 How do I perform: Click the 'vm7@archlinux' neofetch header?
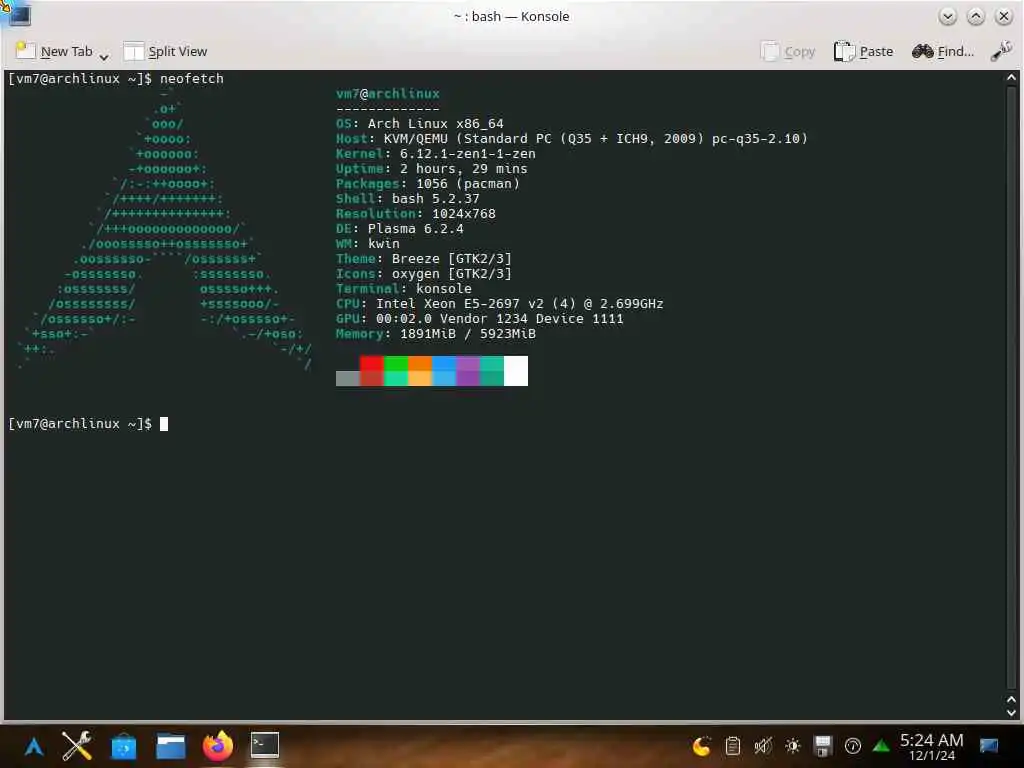[x=388, y=93]
